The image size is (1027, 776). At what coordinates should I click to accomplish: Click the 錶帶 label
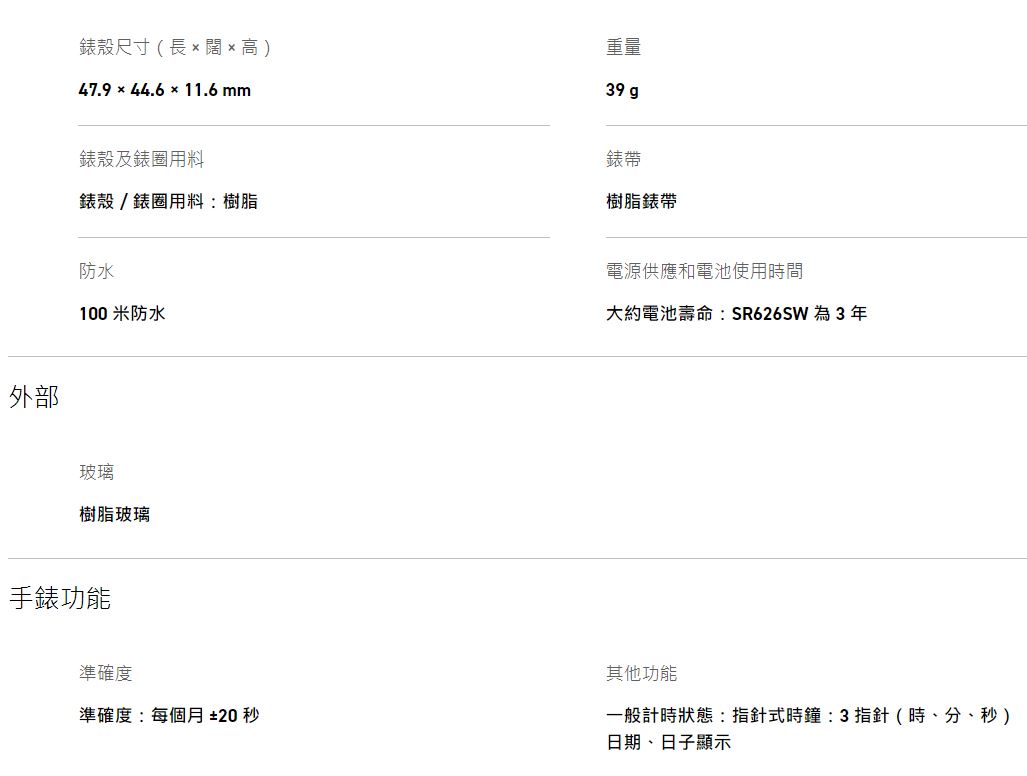(x=624, y=158)
